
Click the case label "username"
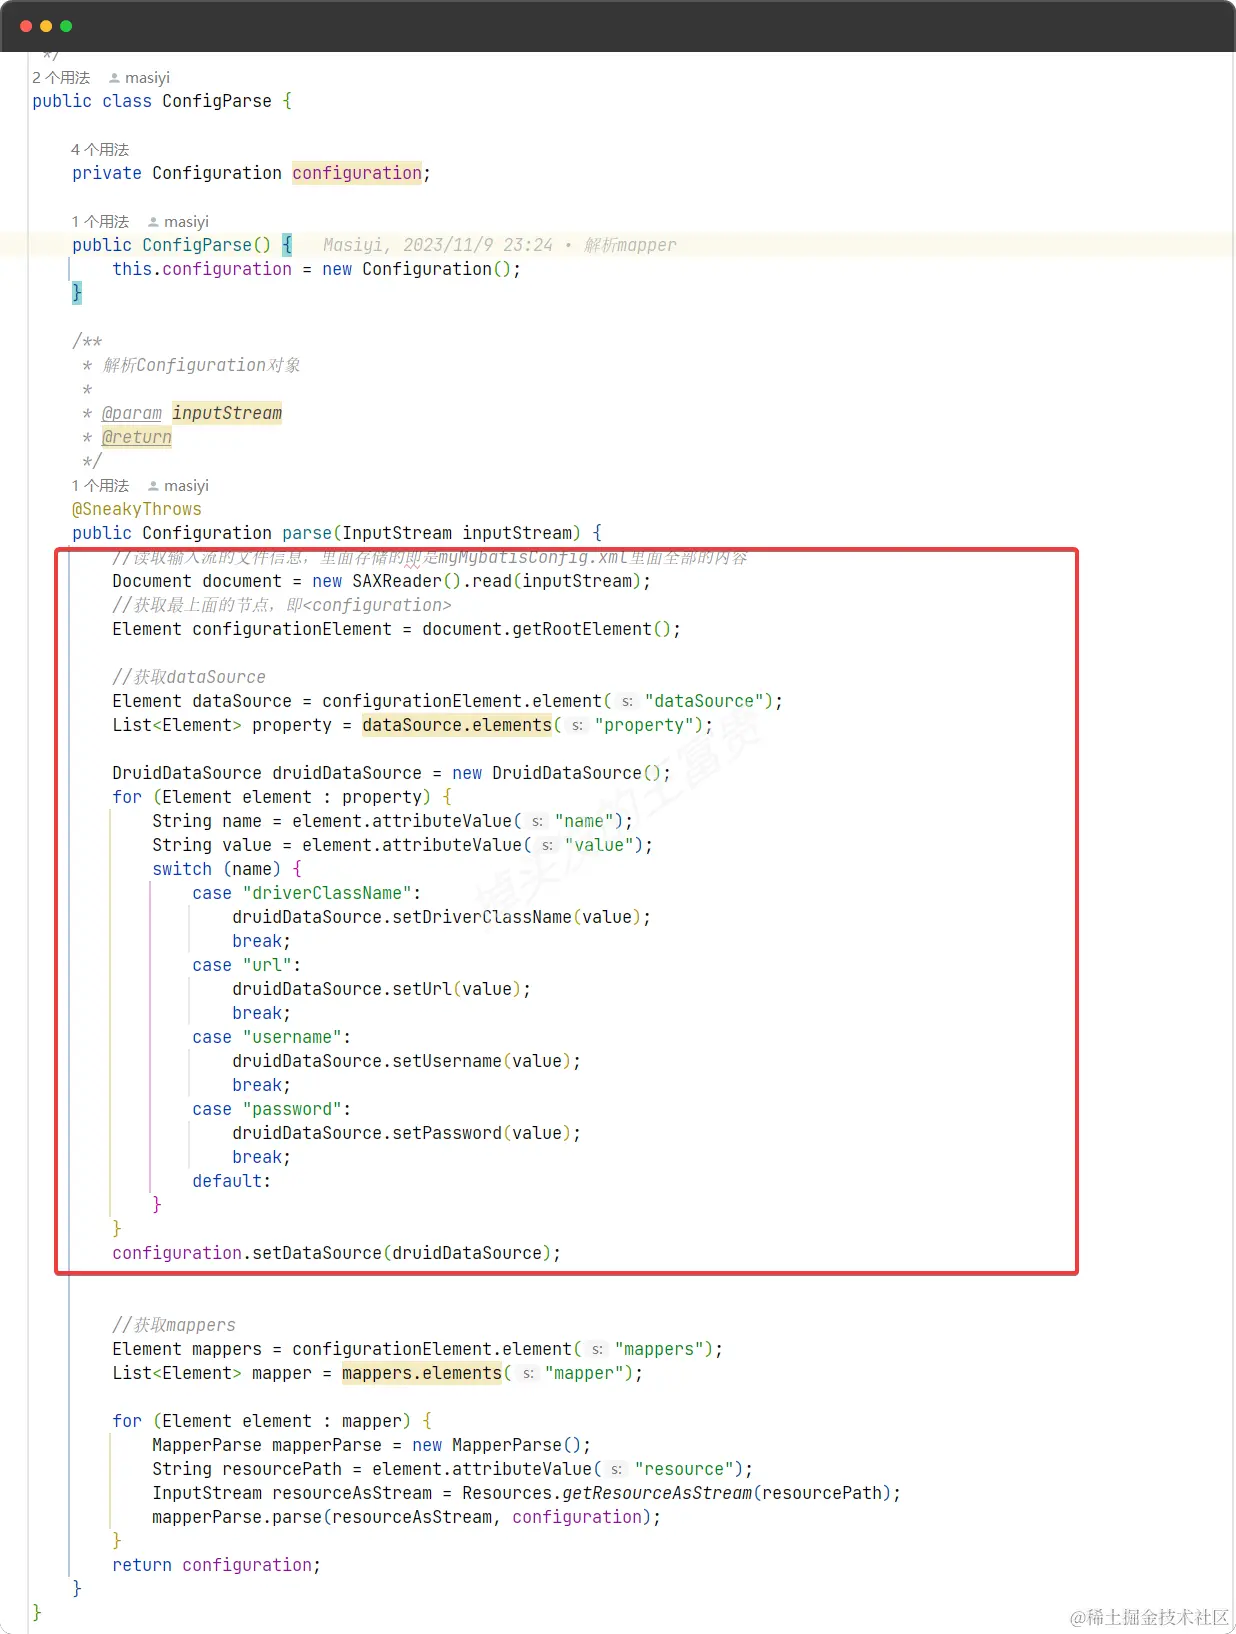point(292,1037)
